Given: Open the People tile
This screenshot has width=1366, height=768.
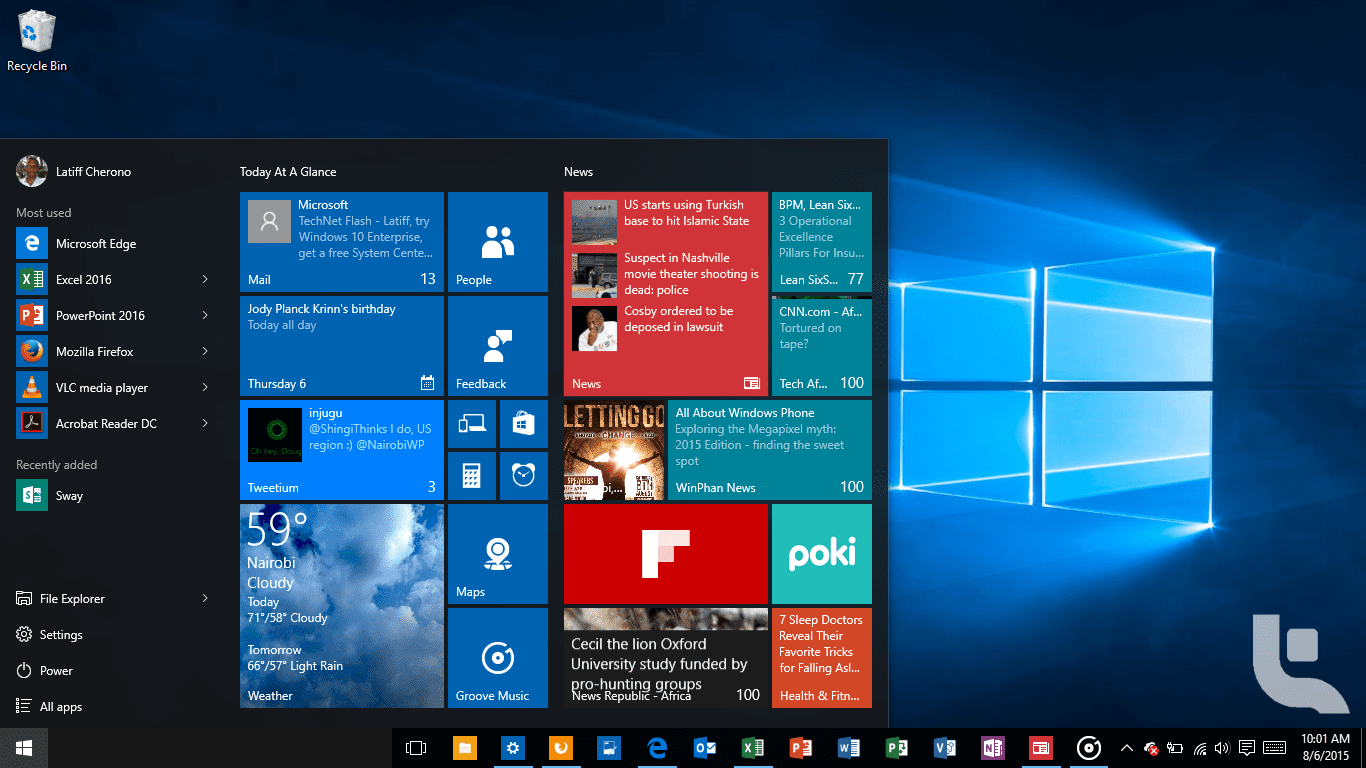Looking at the screenshot, I should [x=498, y=242].
